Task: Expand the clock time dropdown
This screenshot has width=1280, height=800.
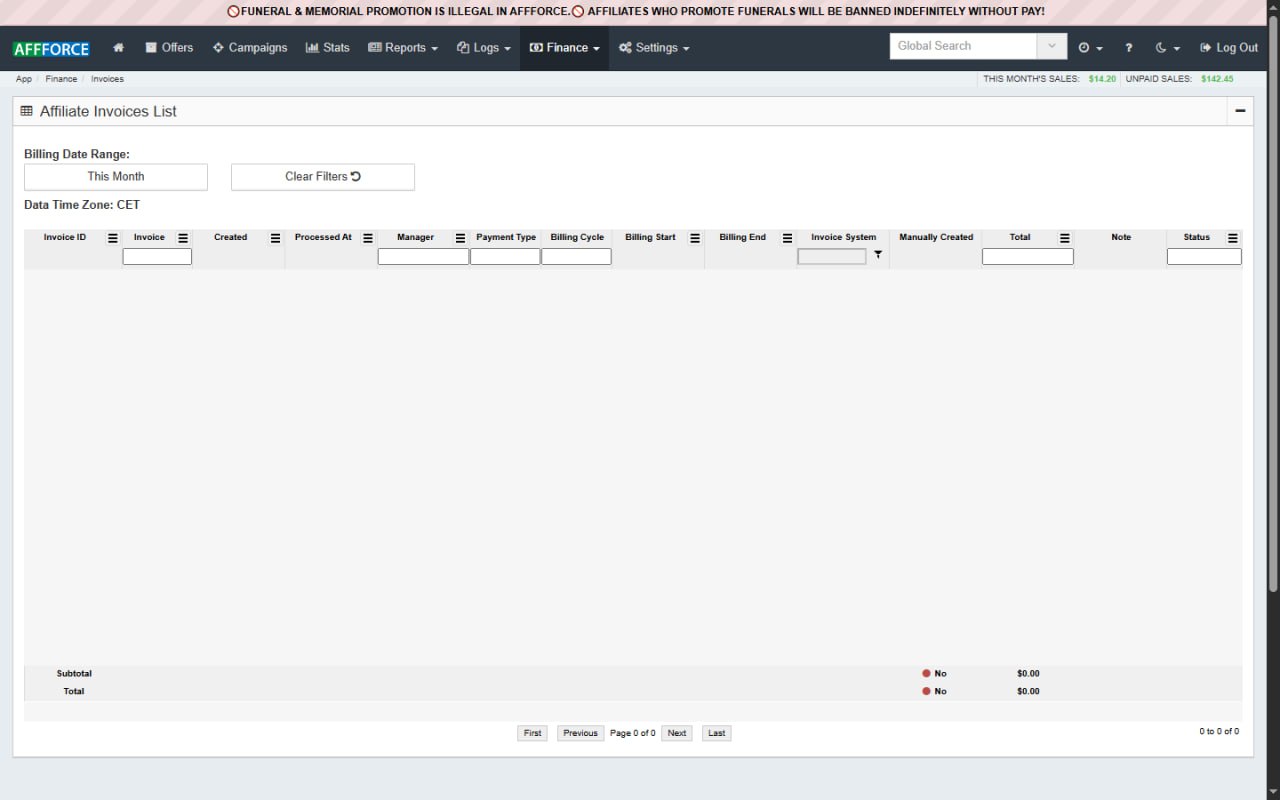Action: [x=1090, y=48]
